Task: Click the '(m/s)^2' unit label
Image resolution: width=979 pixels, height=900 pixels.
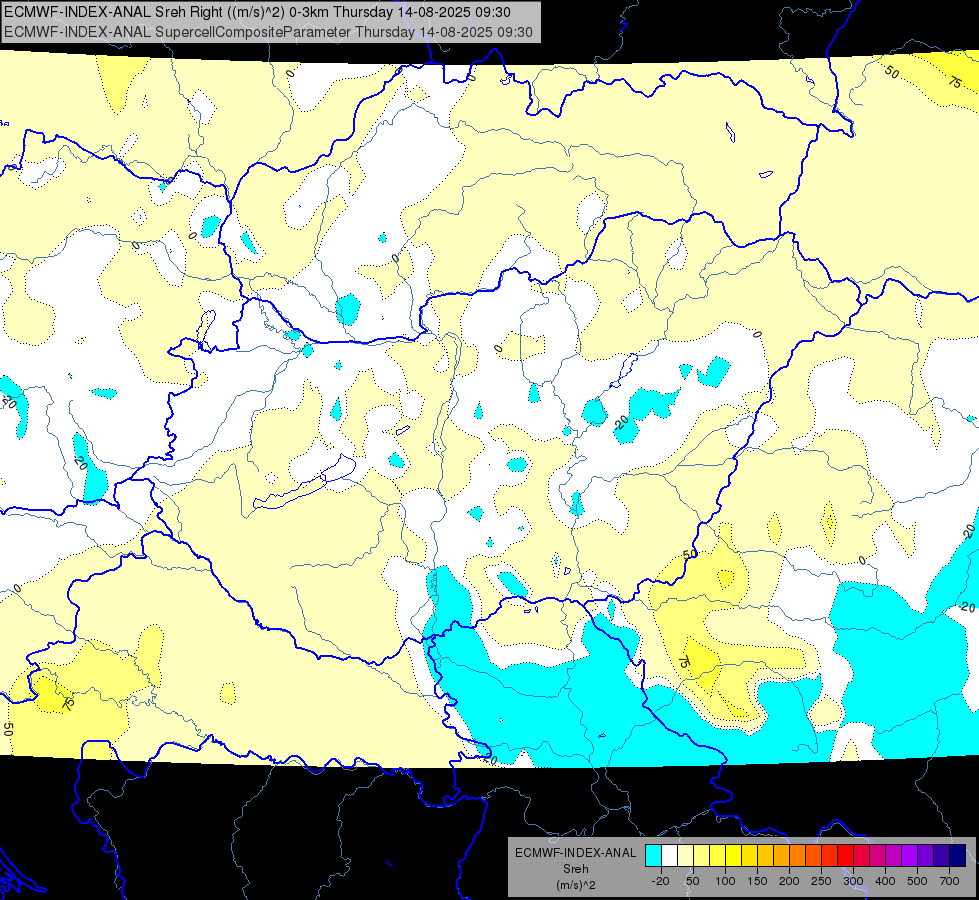Action: pyautogui.click(x=575, y=885)
